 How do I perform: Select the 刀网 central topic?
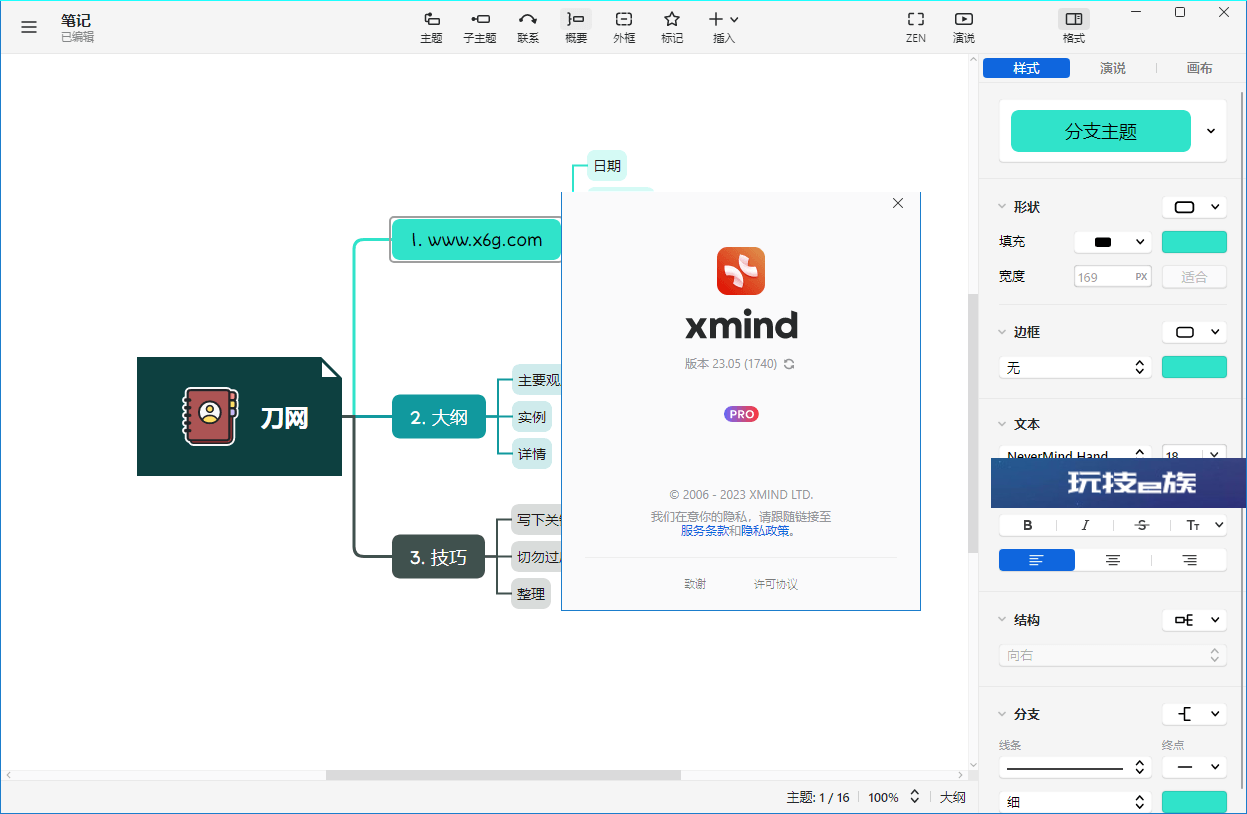click(240, 416)
